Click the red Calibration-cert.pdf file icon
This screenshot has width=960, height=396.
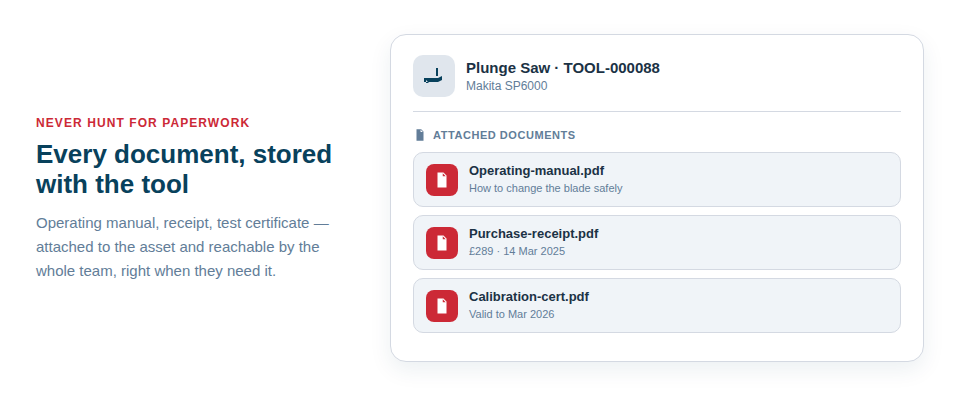(442, 306)
